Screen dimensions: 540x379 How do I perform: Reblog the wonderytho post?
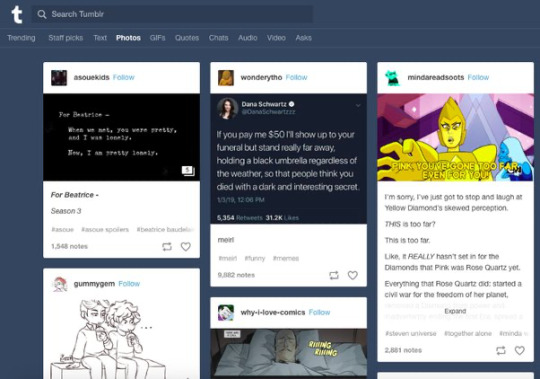(334, 275)
